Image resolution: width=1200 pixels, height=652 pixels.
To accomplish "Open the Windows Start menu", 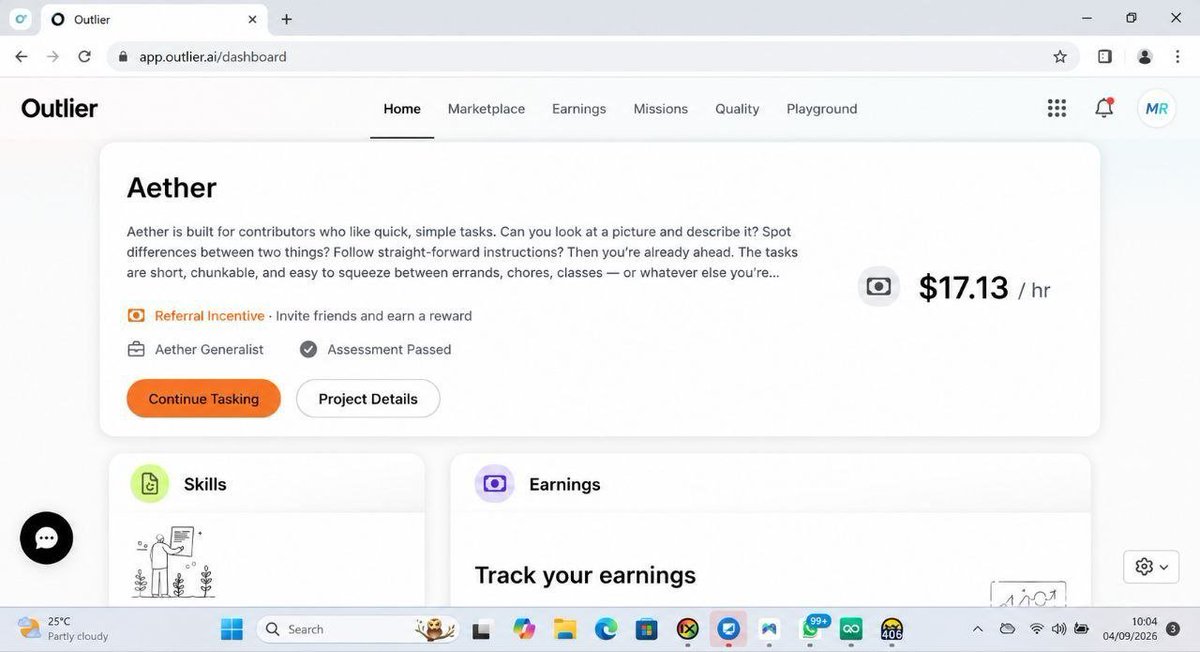I will (231, 629).
